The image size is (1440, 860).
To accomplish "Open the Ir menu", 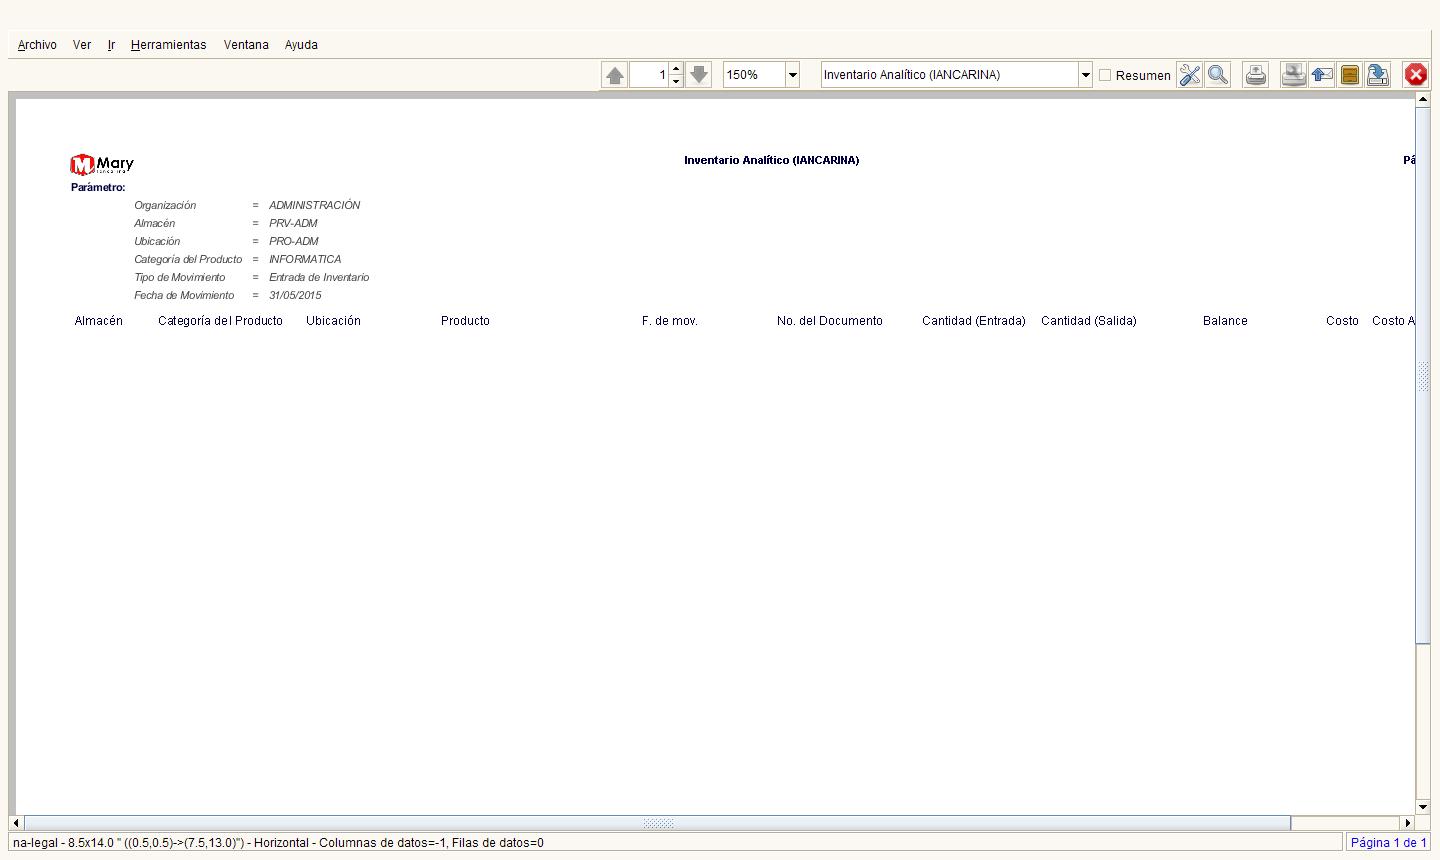I will 111,45.
